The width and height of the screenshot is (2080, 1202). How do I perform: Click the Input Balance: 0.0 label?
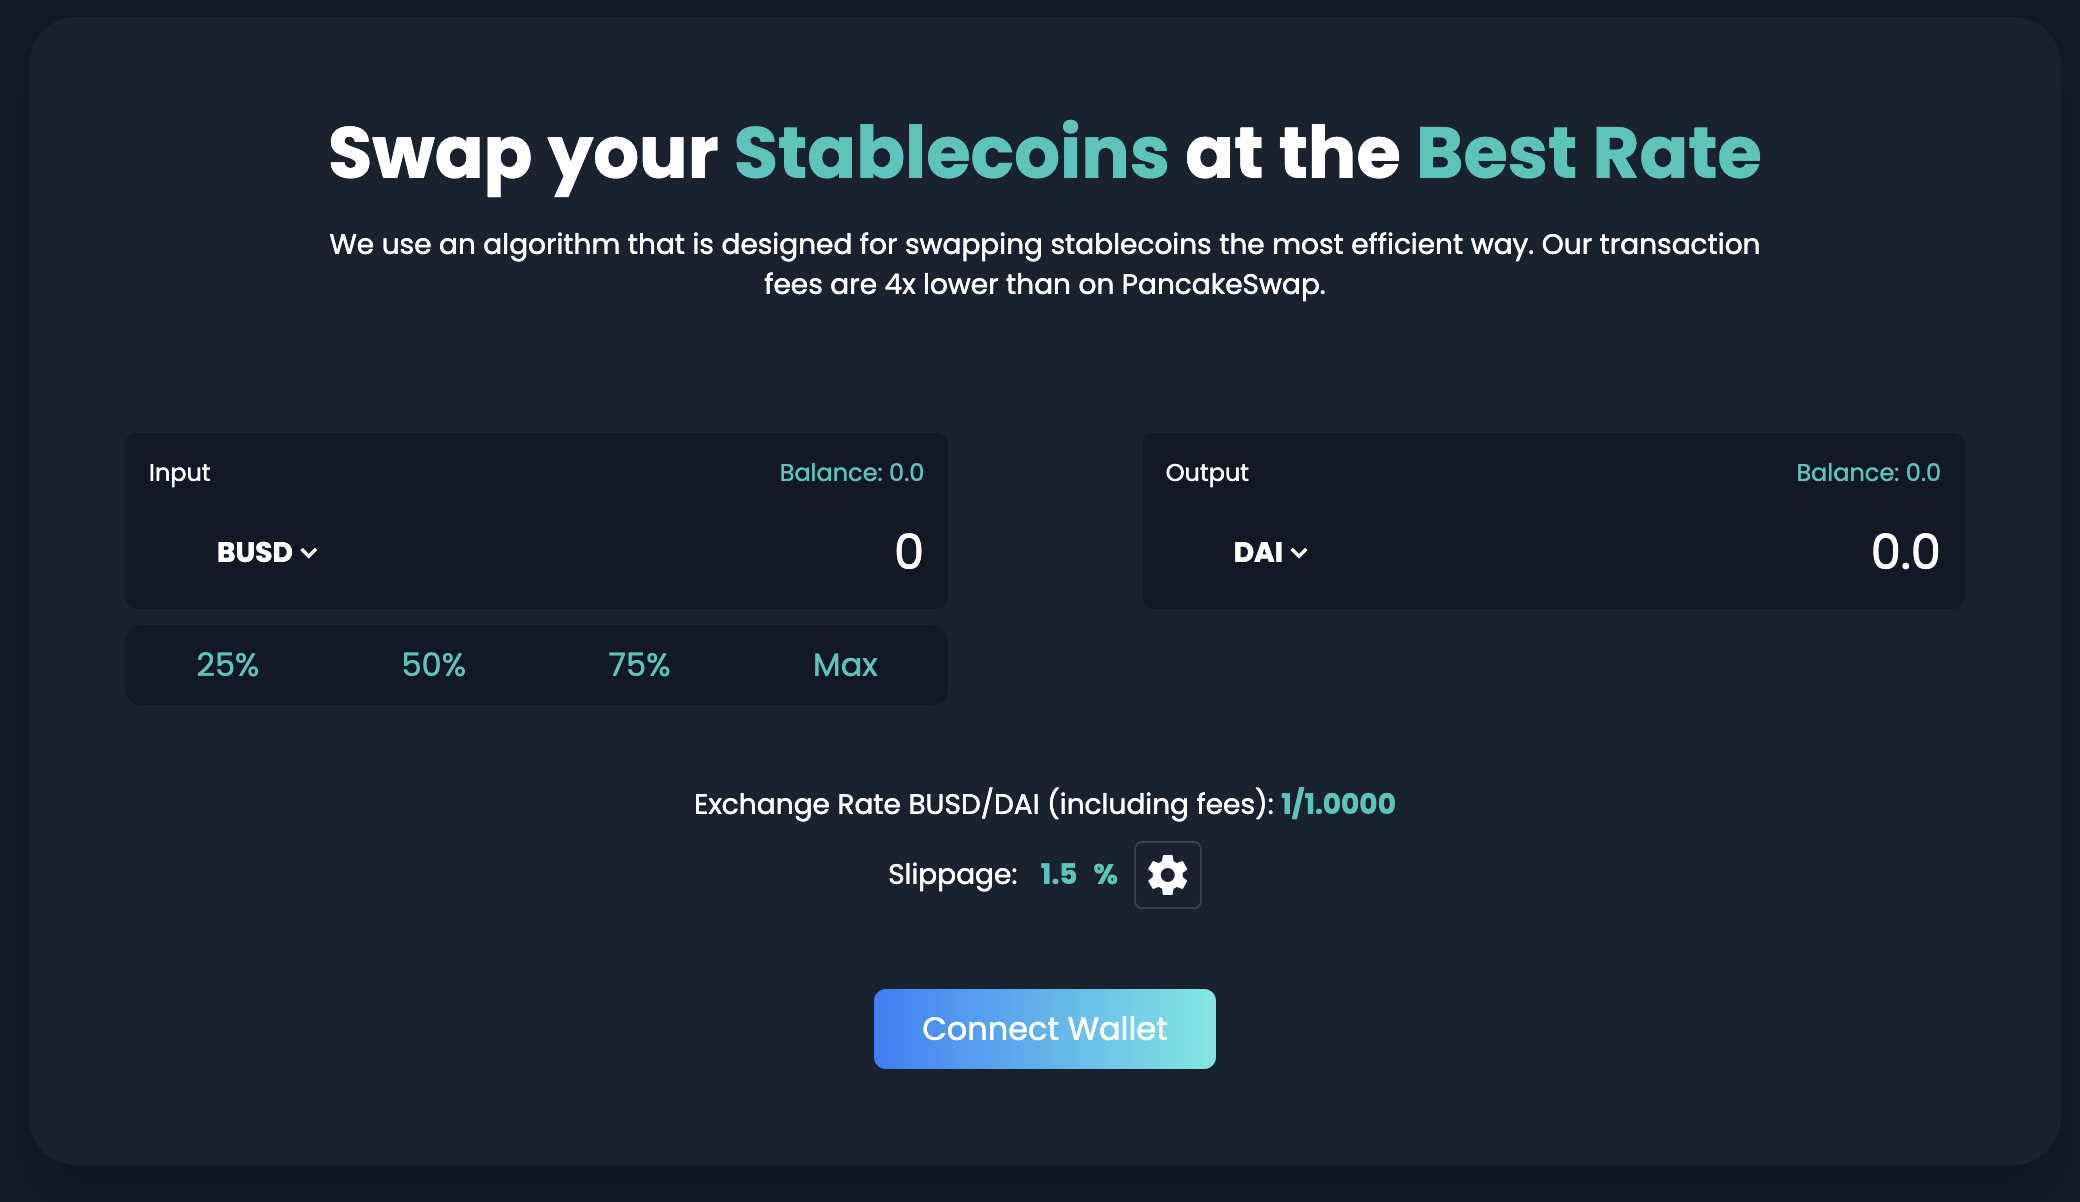point(851,473)
